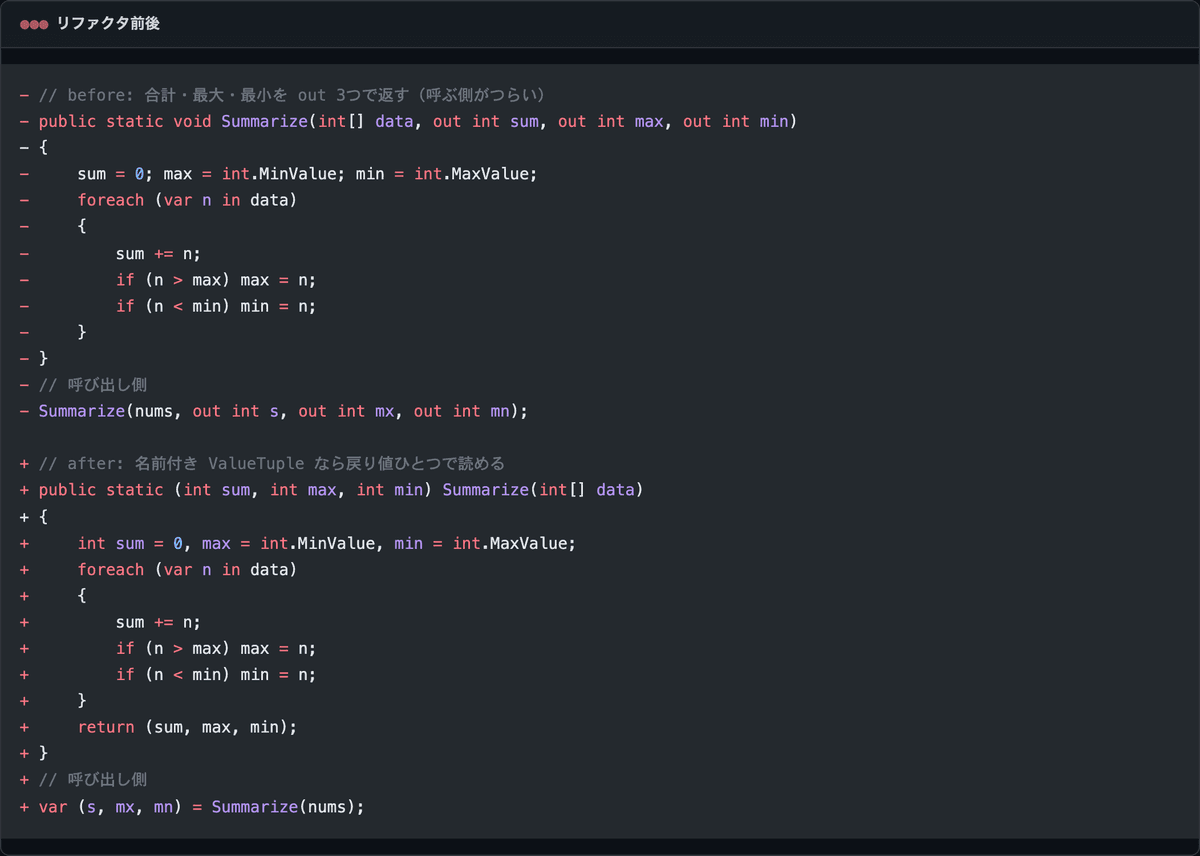
Task: Click the red close dot in title bar
Action: point(25,24)
